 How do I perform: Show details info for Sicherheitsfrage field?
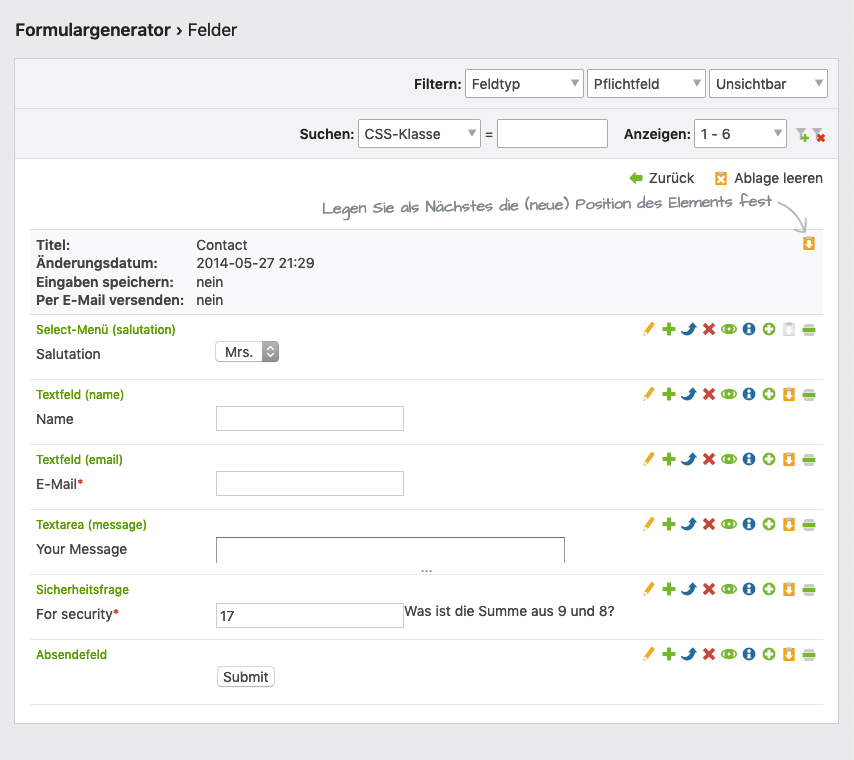pos(749,589)
